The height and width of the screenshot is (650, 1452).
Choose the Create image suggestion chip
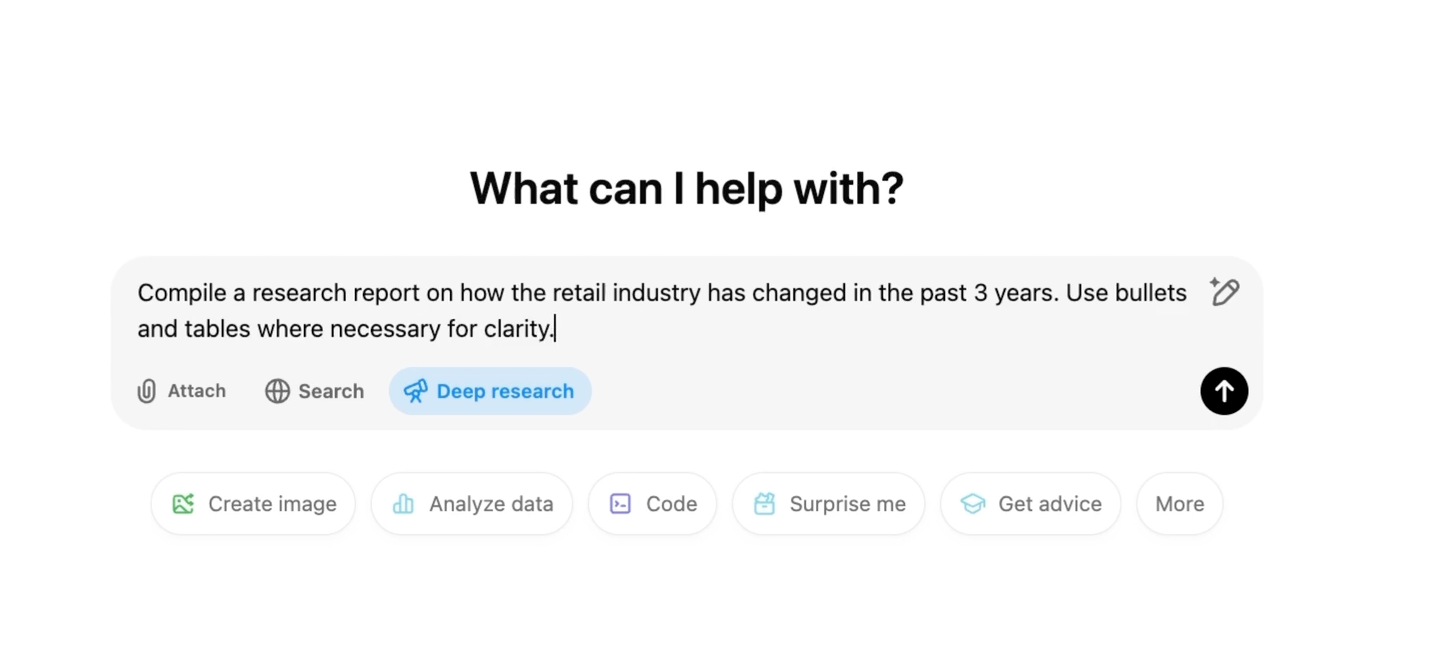pos(253,504)
